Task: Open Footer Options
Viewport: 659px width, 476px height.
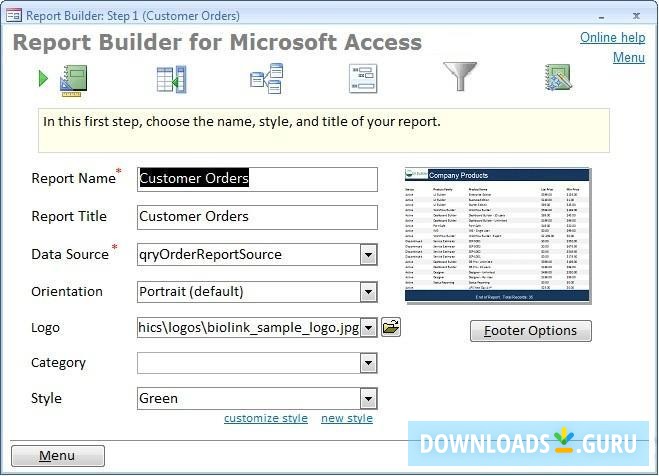Action: click(x=530, y=331)
